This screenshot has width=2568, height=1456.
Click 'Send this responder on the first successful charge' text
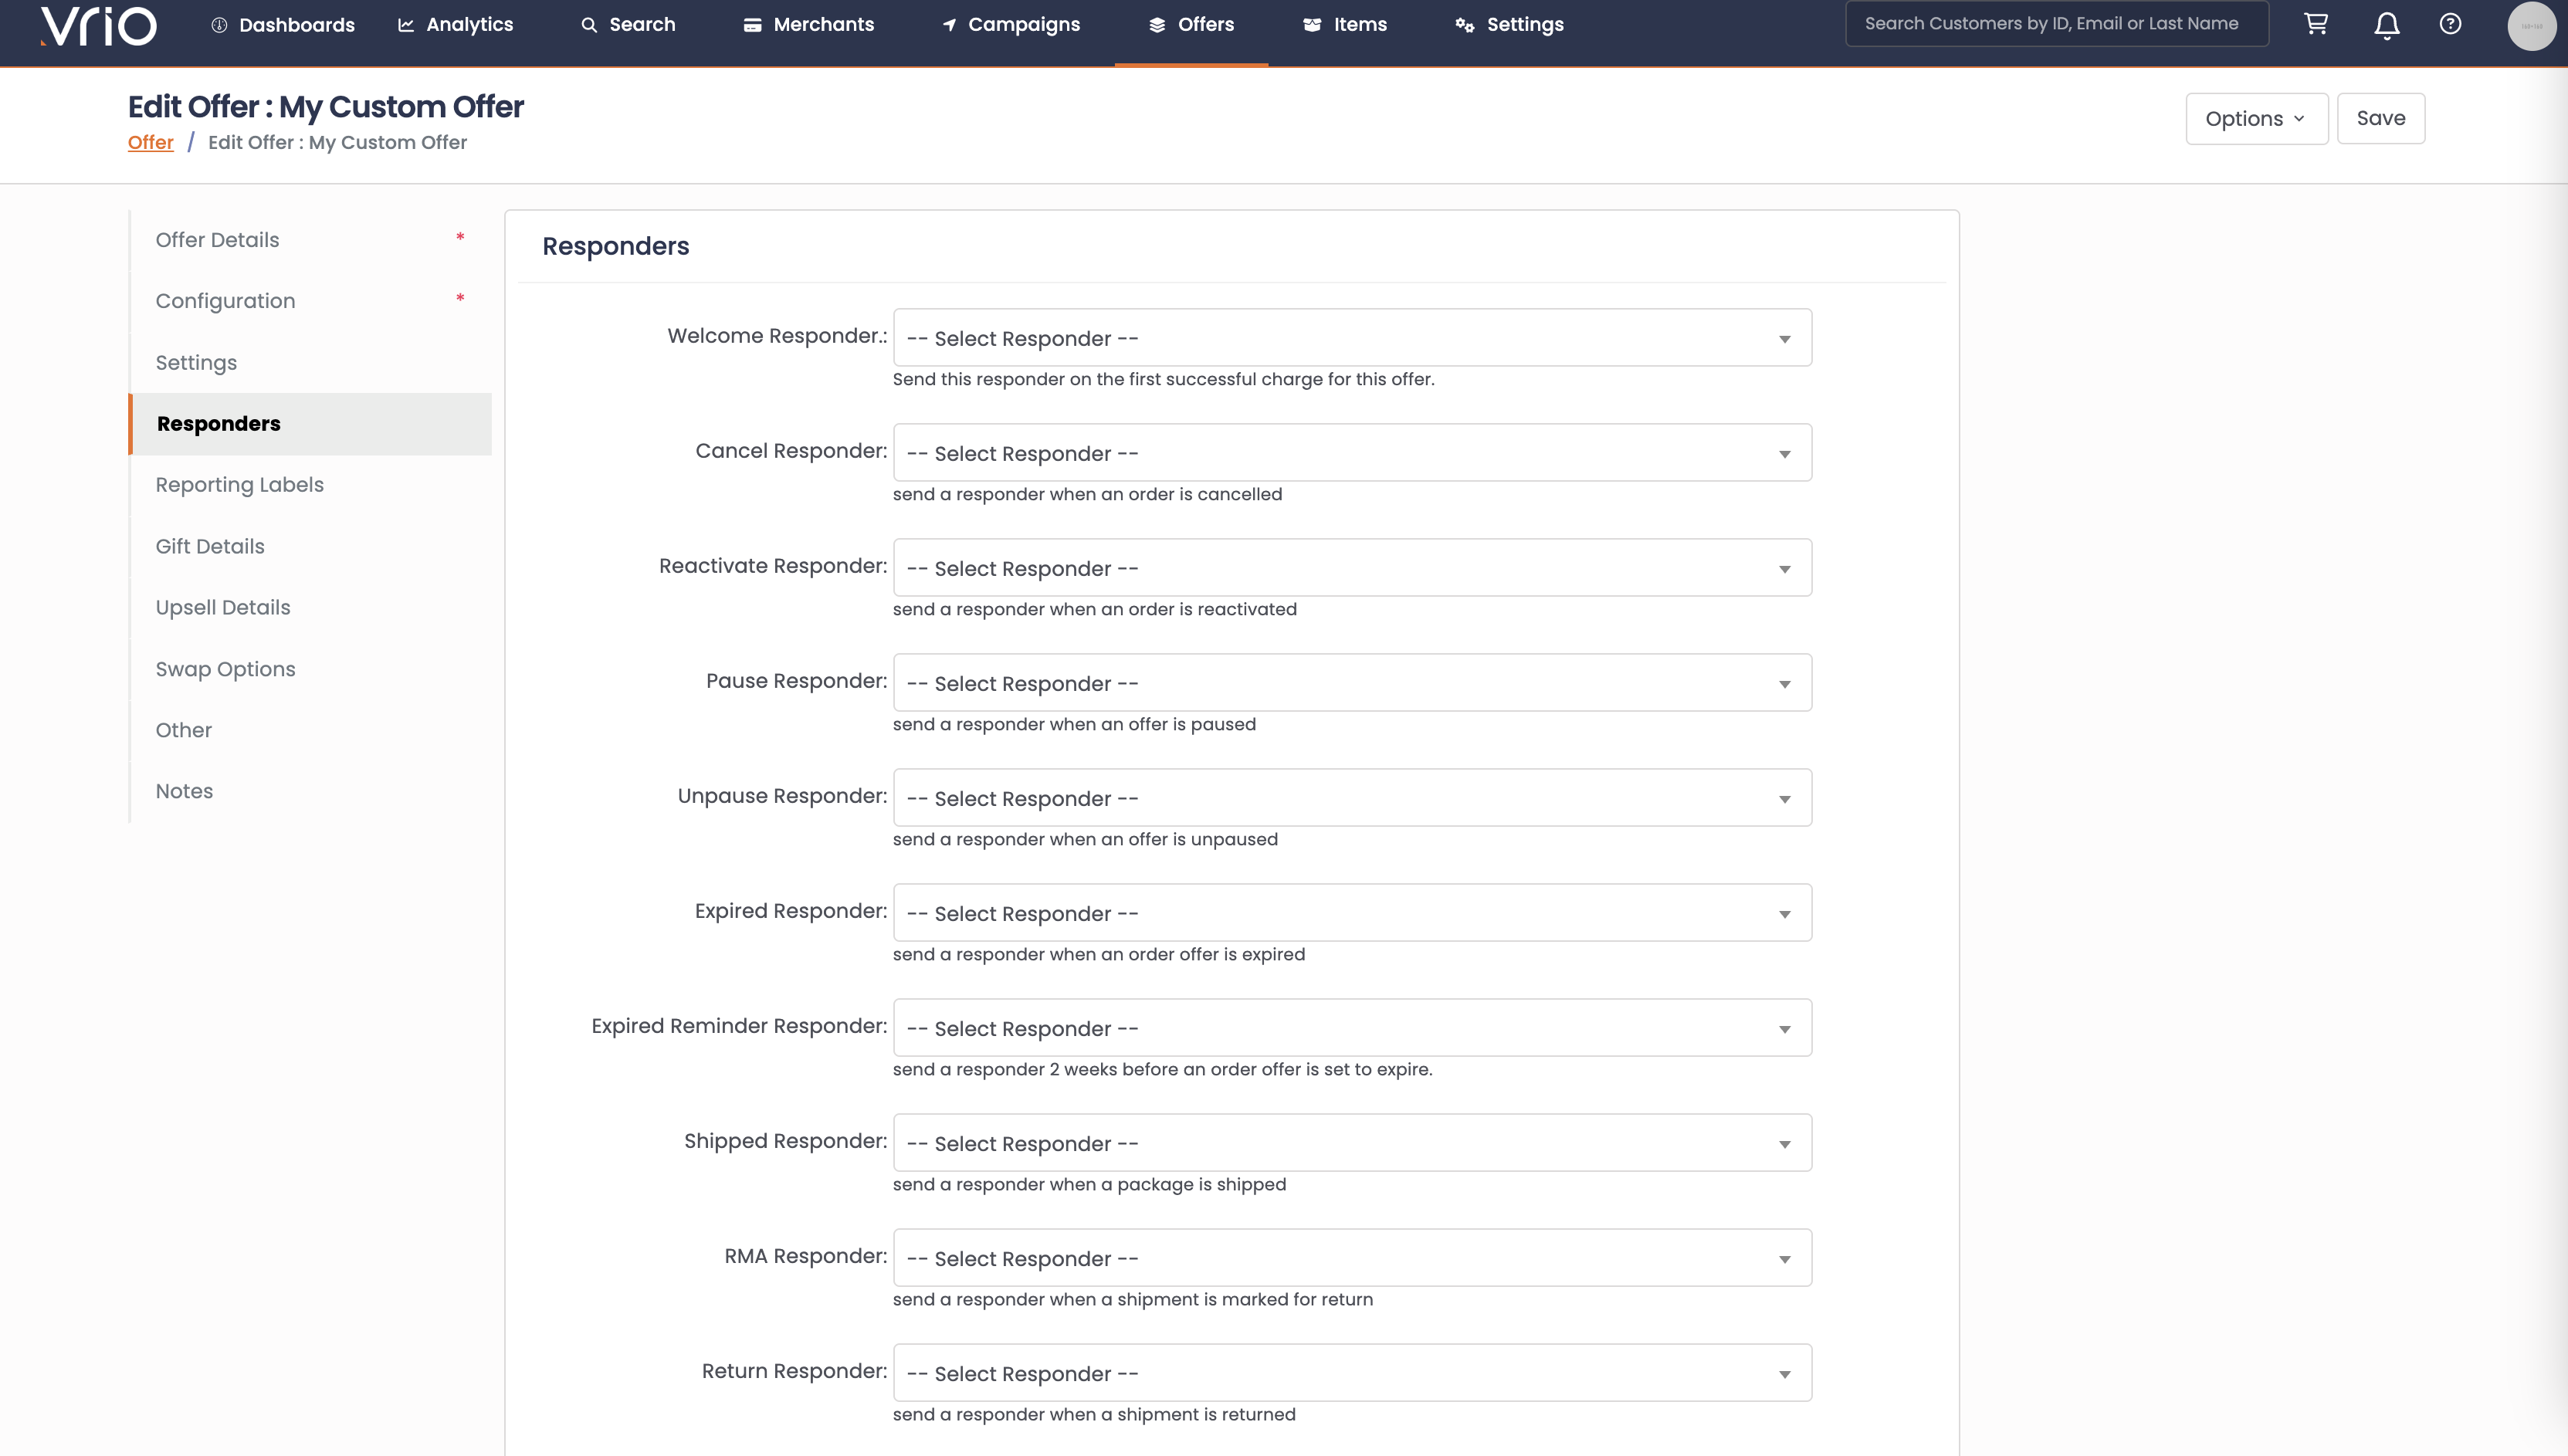(1163, 379)
